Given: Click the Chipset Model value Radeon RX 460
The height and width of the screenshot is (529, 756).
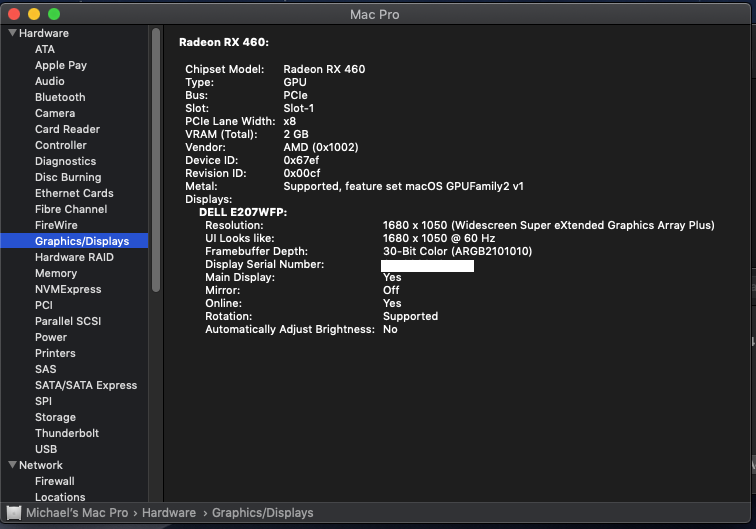Looking at the screenshot, I should [x=324, y=69].
